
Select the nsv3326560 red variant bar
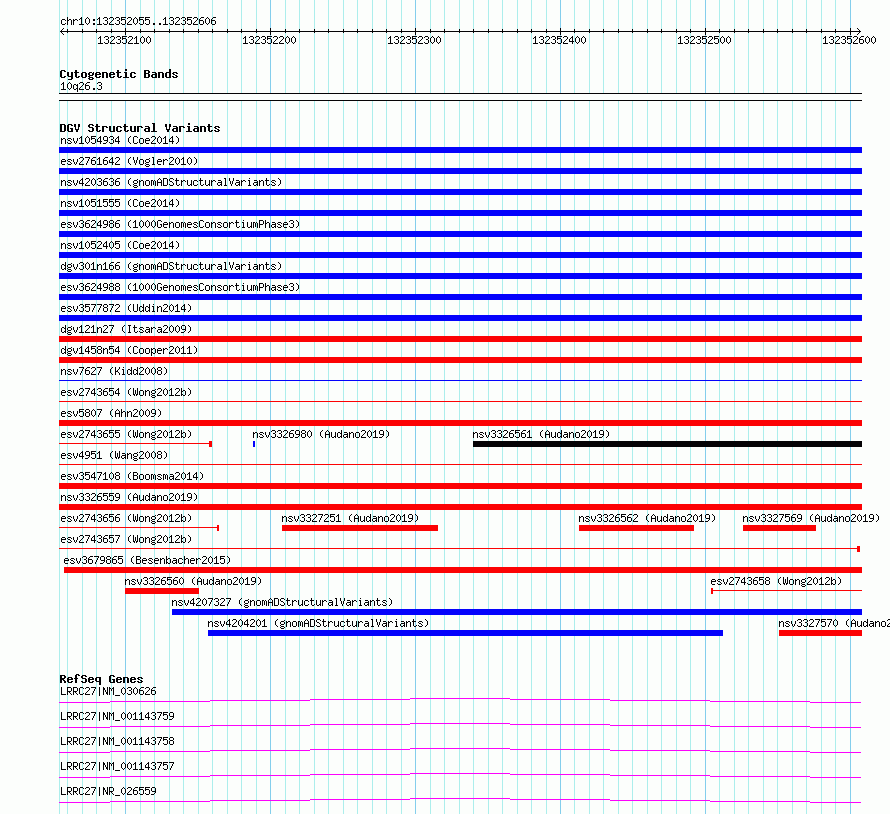pyautogui.click(x=162, y=591)
